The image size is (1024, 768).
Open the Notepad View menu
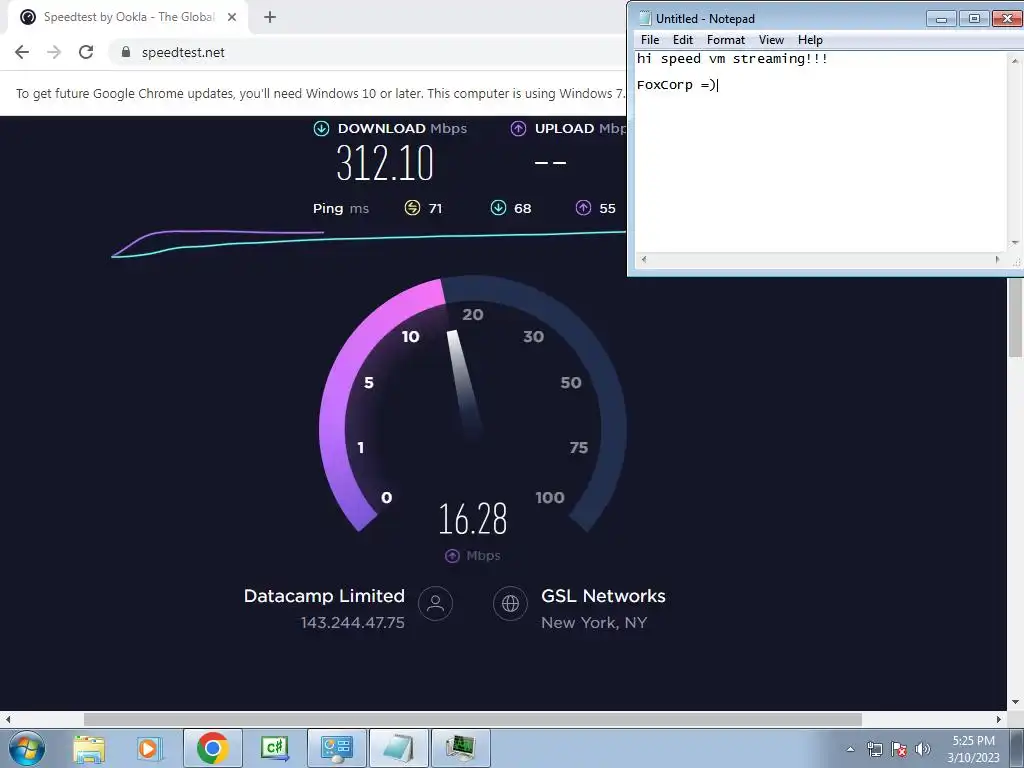[x=771, y=40]
